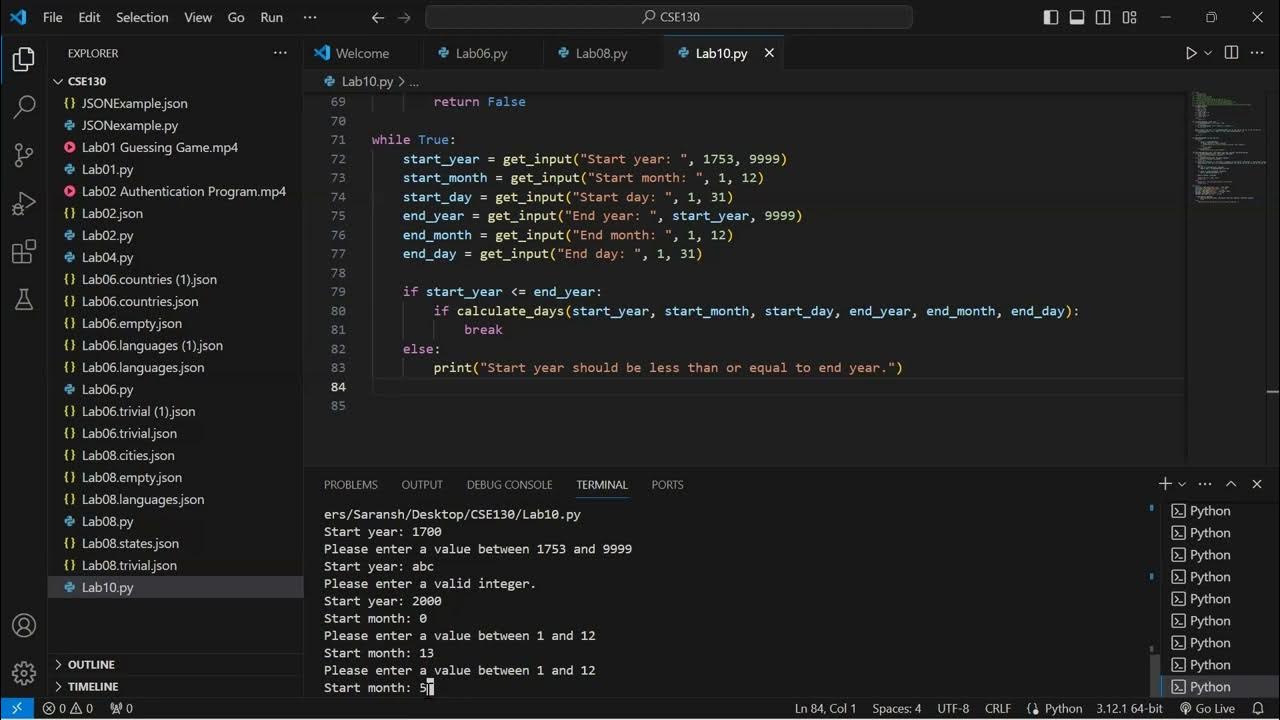Open the Accounts menu icon
This screenshot has width=1280, height=720.
24,626
